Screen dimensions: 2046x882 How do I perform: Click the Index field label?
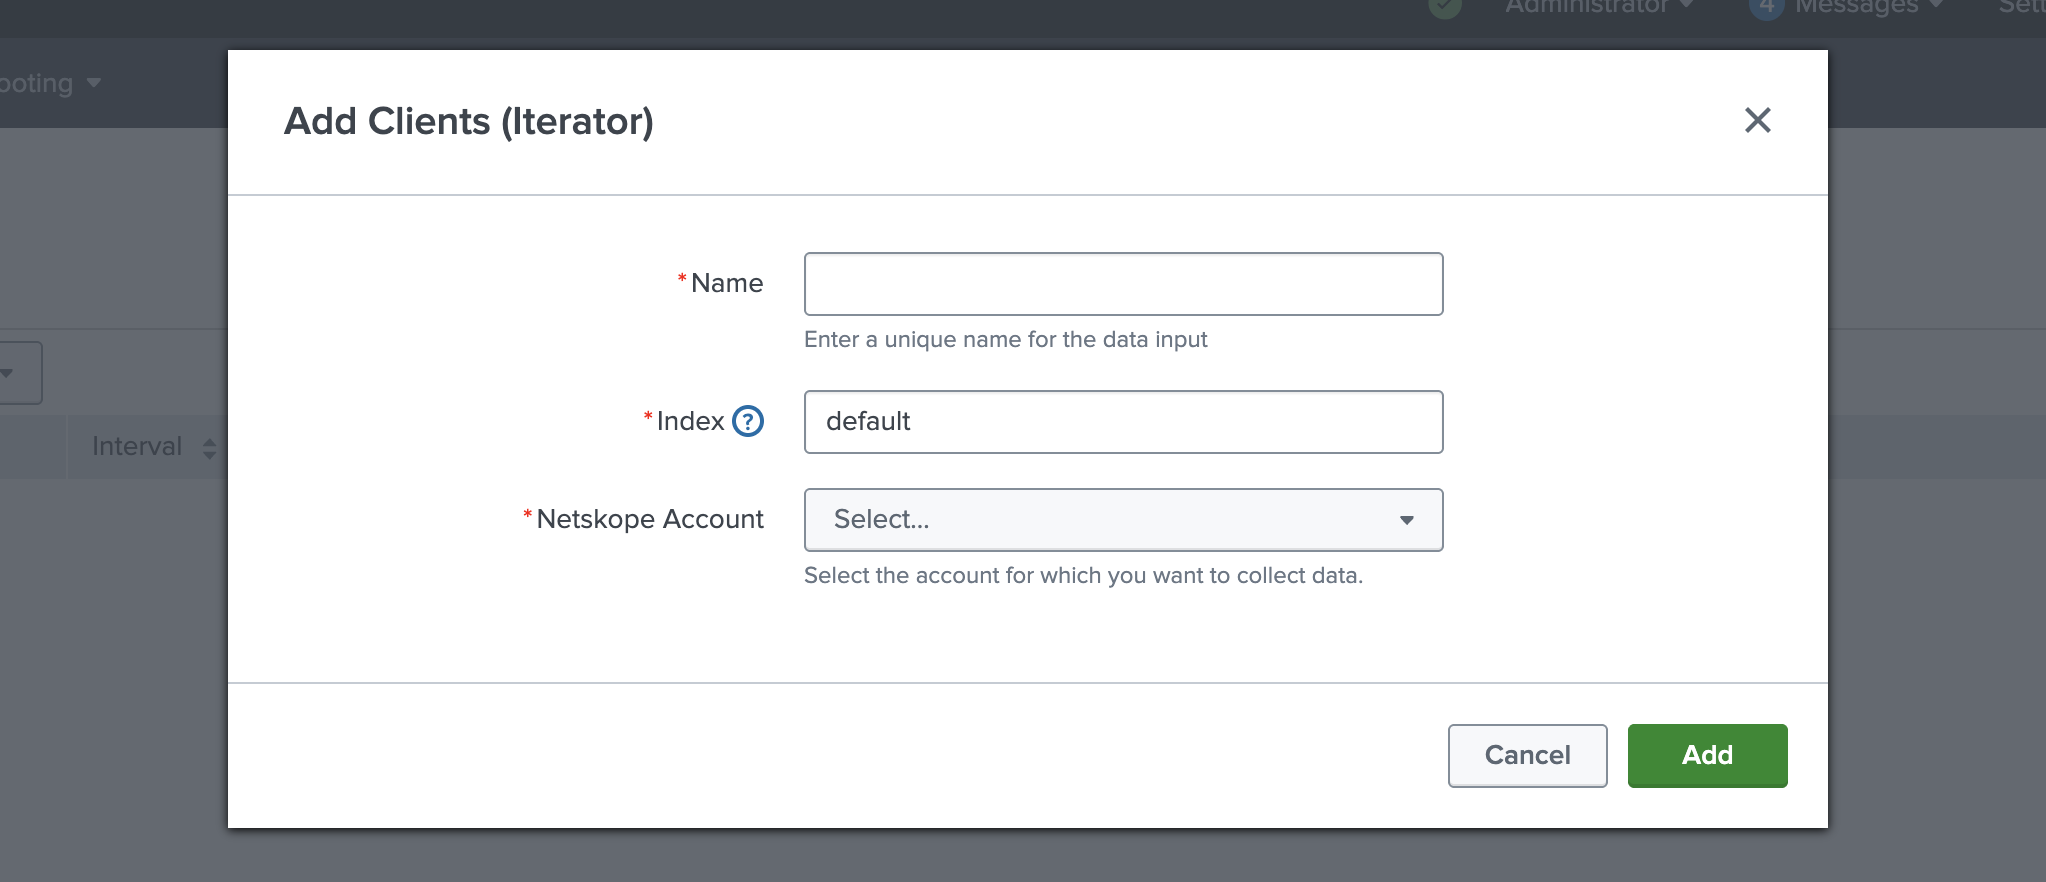(x=690, y=421)
